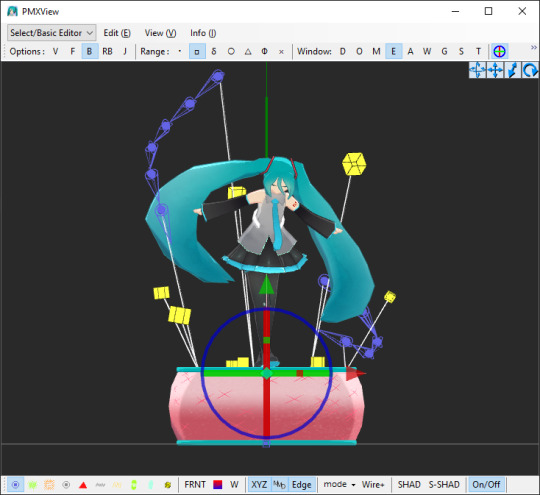540x495 pixels.
Task: Toggle the blue bone display icon
Action: [x=15, y=485]
